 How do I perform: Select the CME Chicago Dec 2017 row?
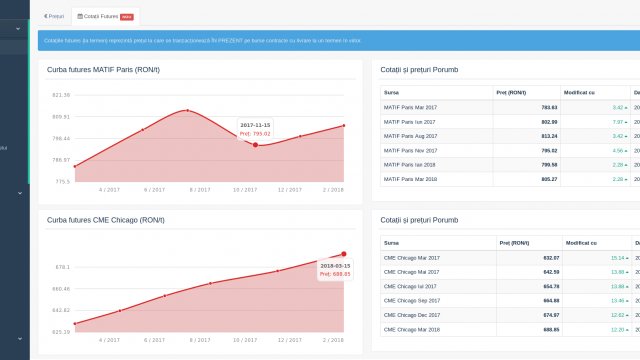[x=510, y=315]
